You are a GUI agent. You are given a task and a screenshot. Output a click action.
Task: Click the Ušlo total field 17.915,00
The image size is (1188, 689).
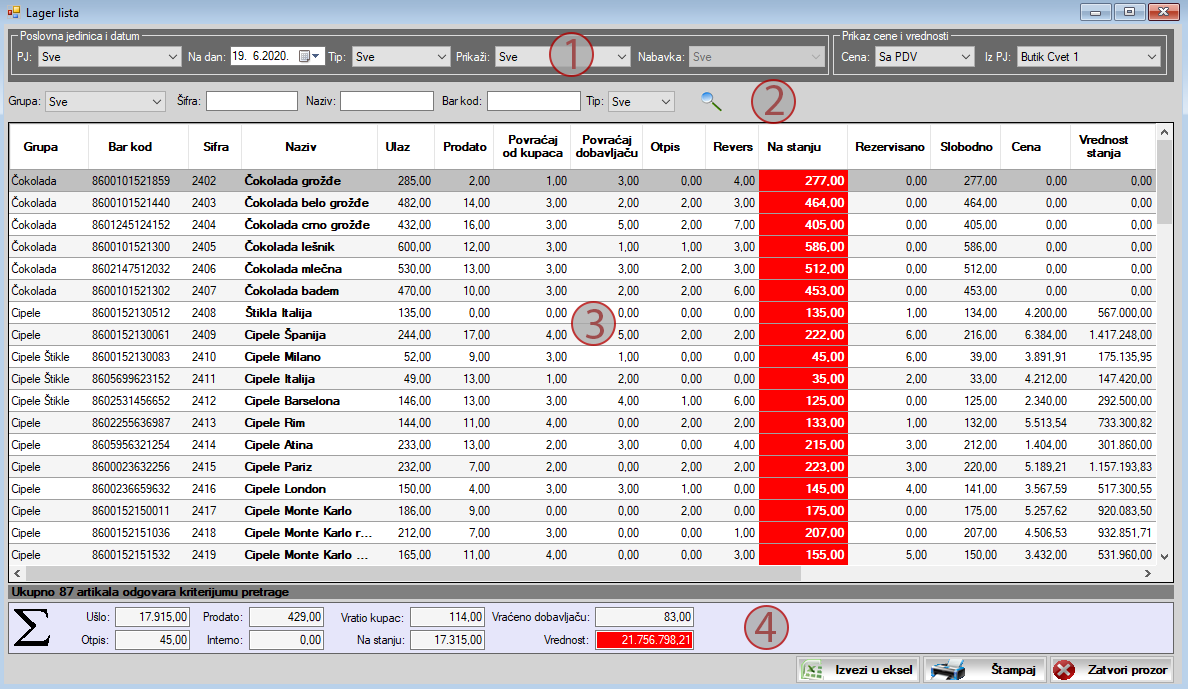pos(152,617)
